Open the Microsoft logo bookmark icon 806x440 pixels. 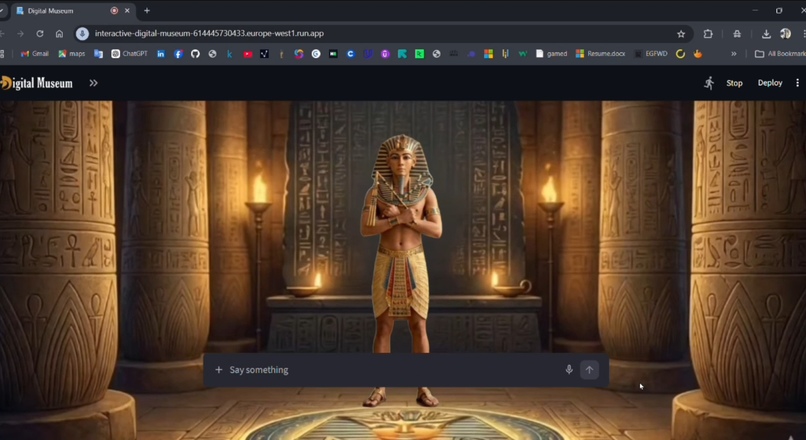pos(488,53)
